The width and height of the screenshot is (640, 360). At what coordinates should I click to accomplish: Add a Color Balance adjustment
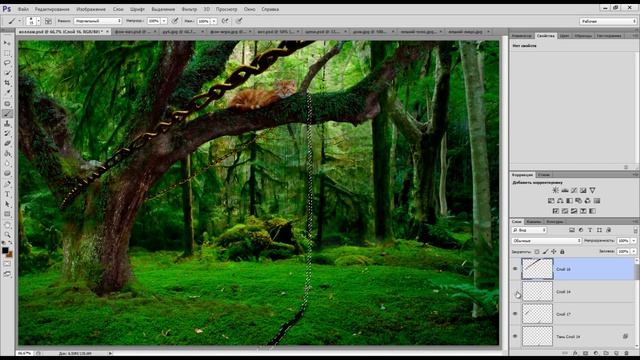pos(560,200)
